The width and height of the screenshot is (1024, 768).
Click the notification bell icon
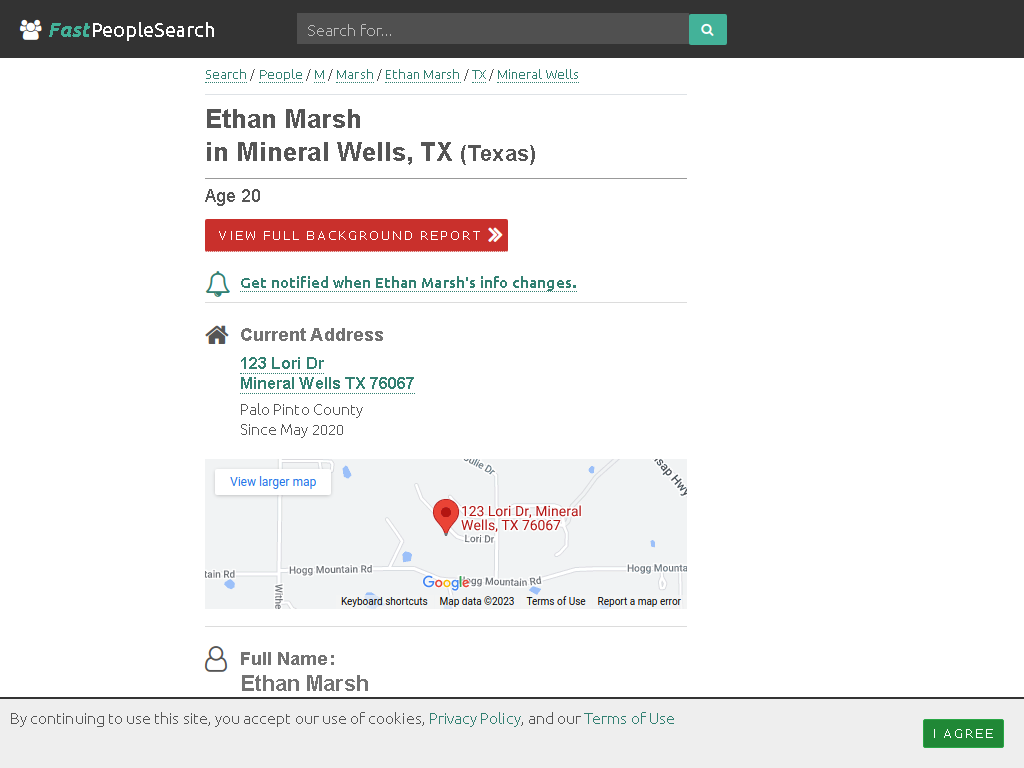pyautogui.click(x=217, y=283)
